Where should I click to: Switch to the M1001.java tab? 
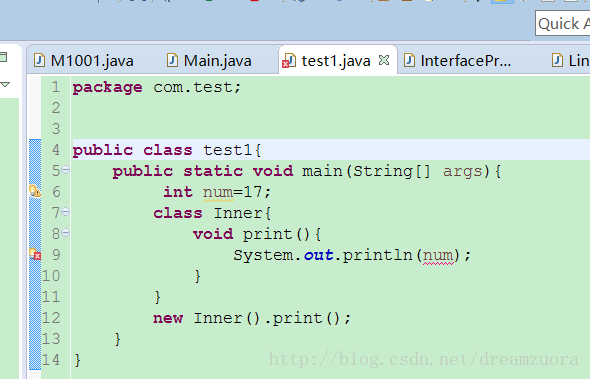point(84,61)
